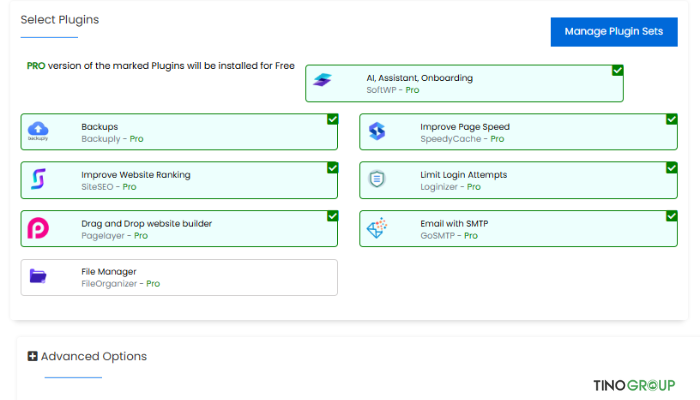Click the PRO version free install notice
Viewport: 700px width, 400px height.
coord(161,66)
